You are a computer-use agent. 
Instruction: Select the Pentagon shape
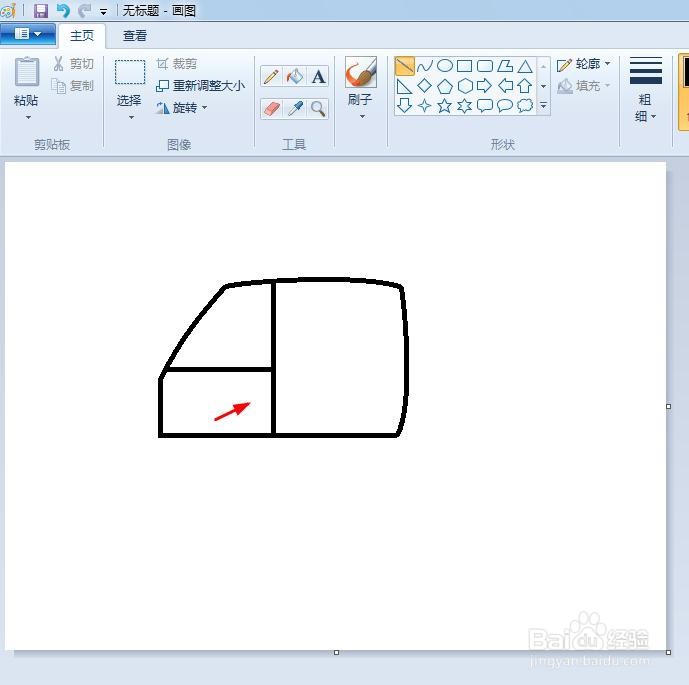(x=445, y=86)
